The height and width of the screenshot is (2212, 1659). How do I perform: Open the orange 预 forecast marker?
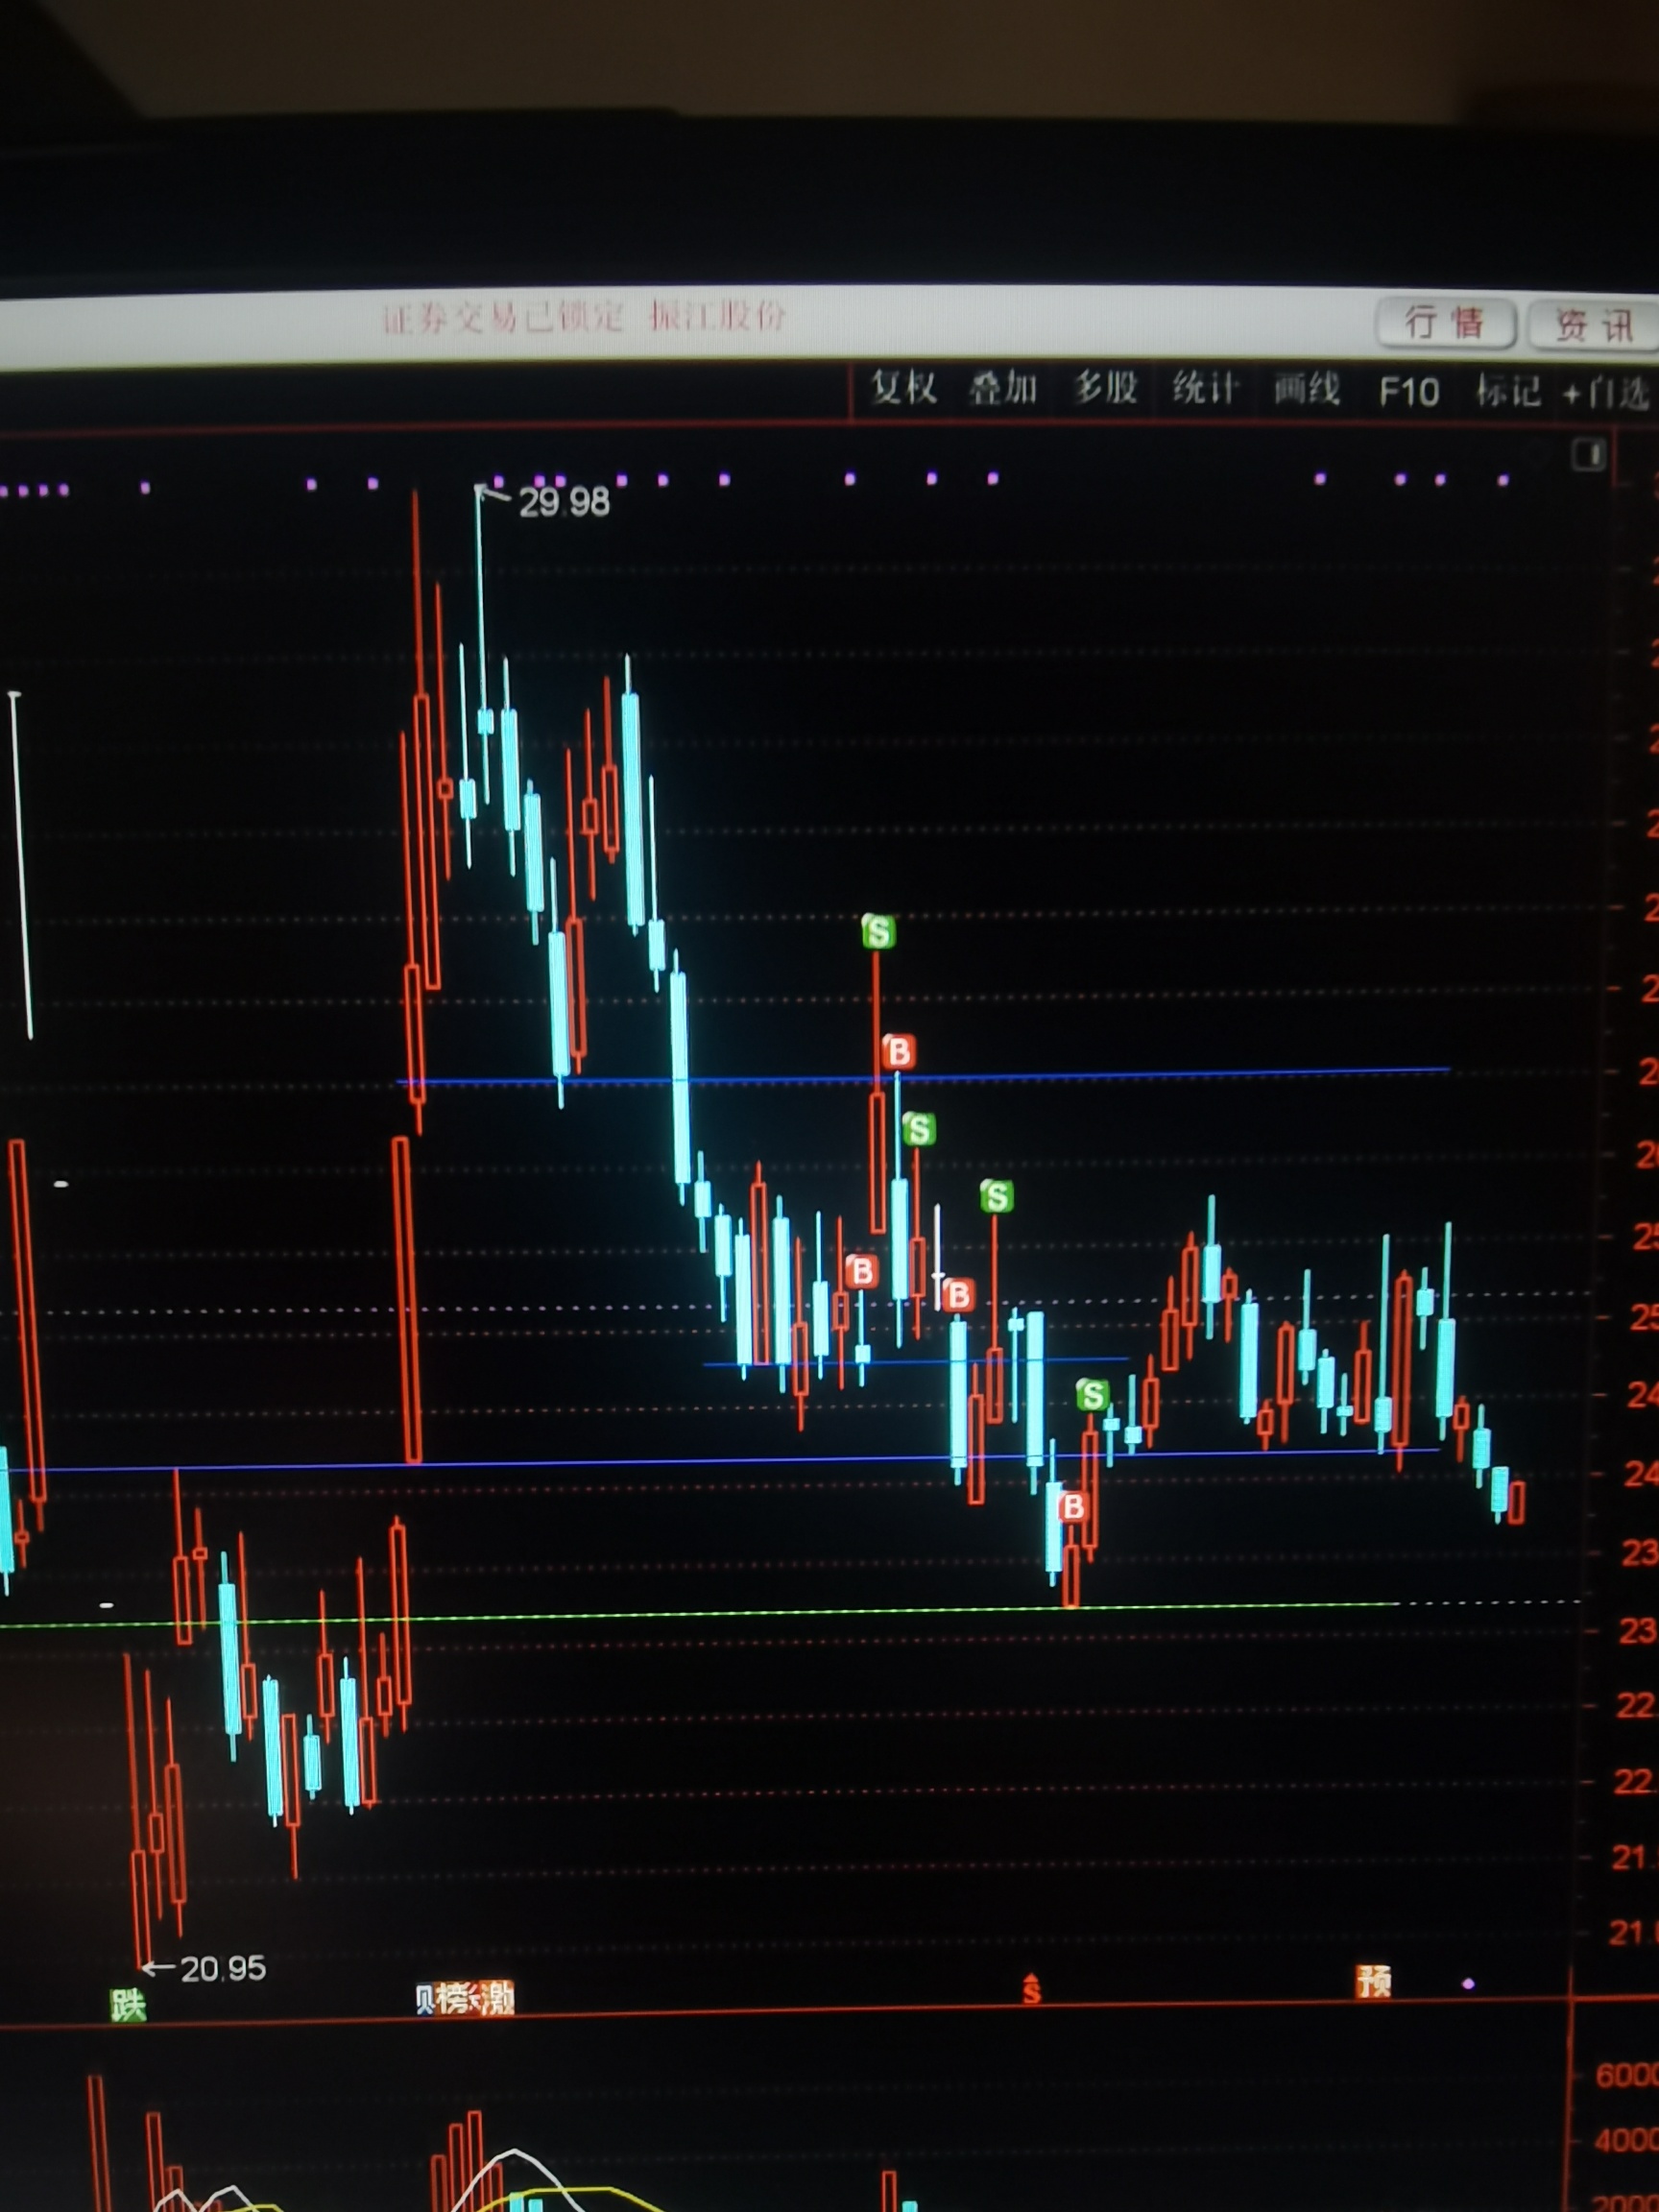(x=1374, y=1980)
